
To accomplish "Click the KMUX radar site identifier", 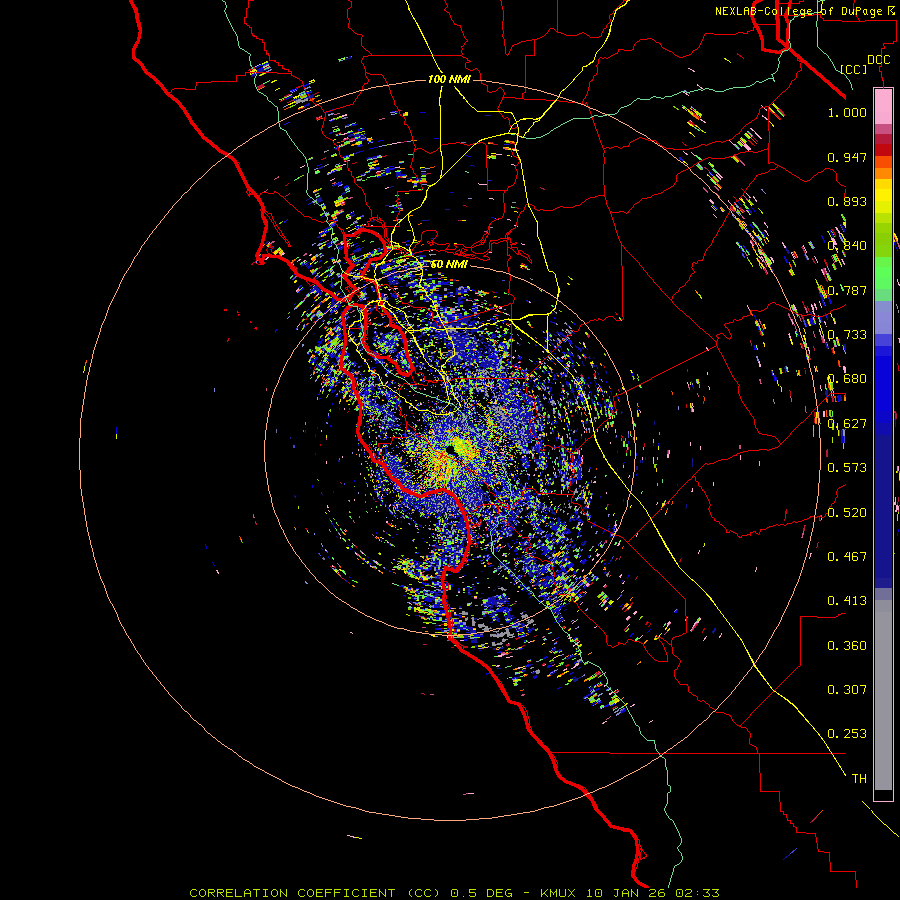I will 560,893.
